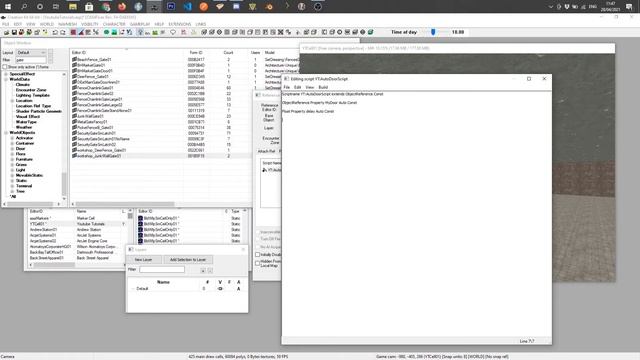The height and width of the screenshot is (360, 640).
Task: Open File Explorer from the taskbar
Action: [x=73, y=7]
